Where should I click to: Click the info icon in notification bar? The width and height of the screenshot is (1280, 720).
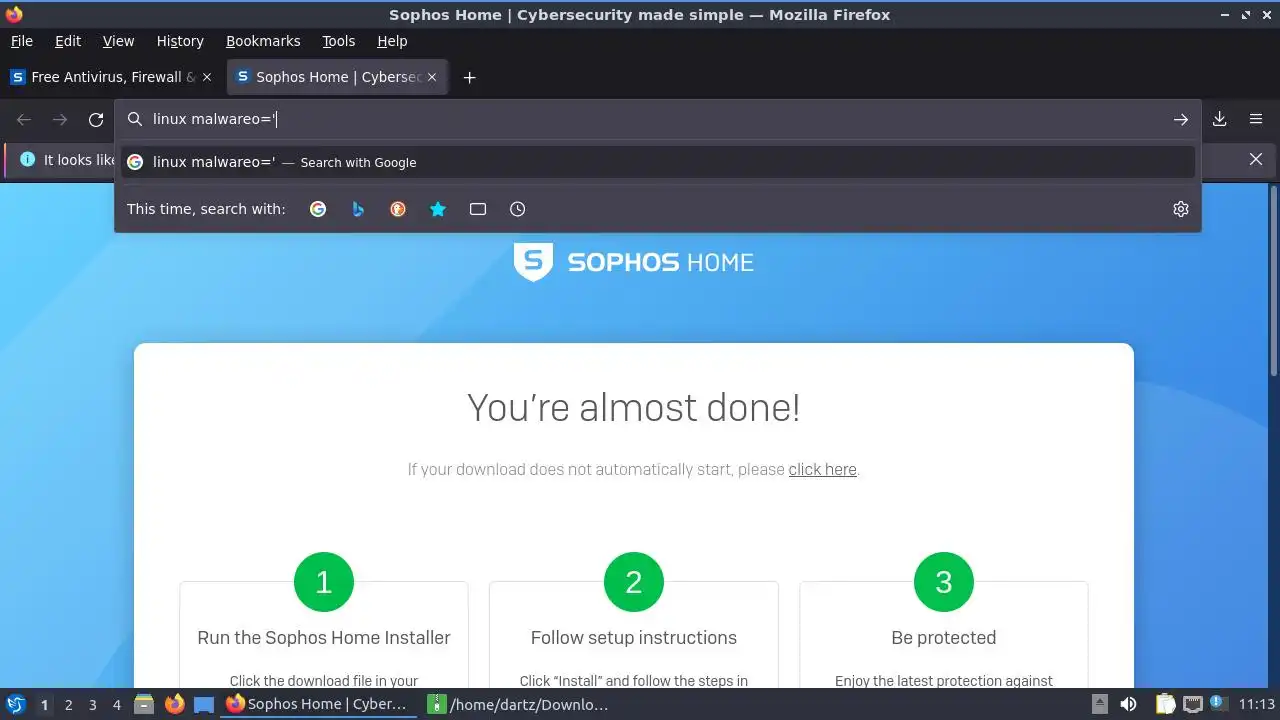27,159
